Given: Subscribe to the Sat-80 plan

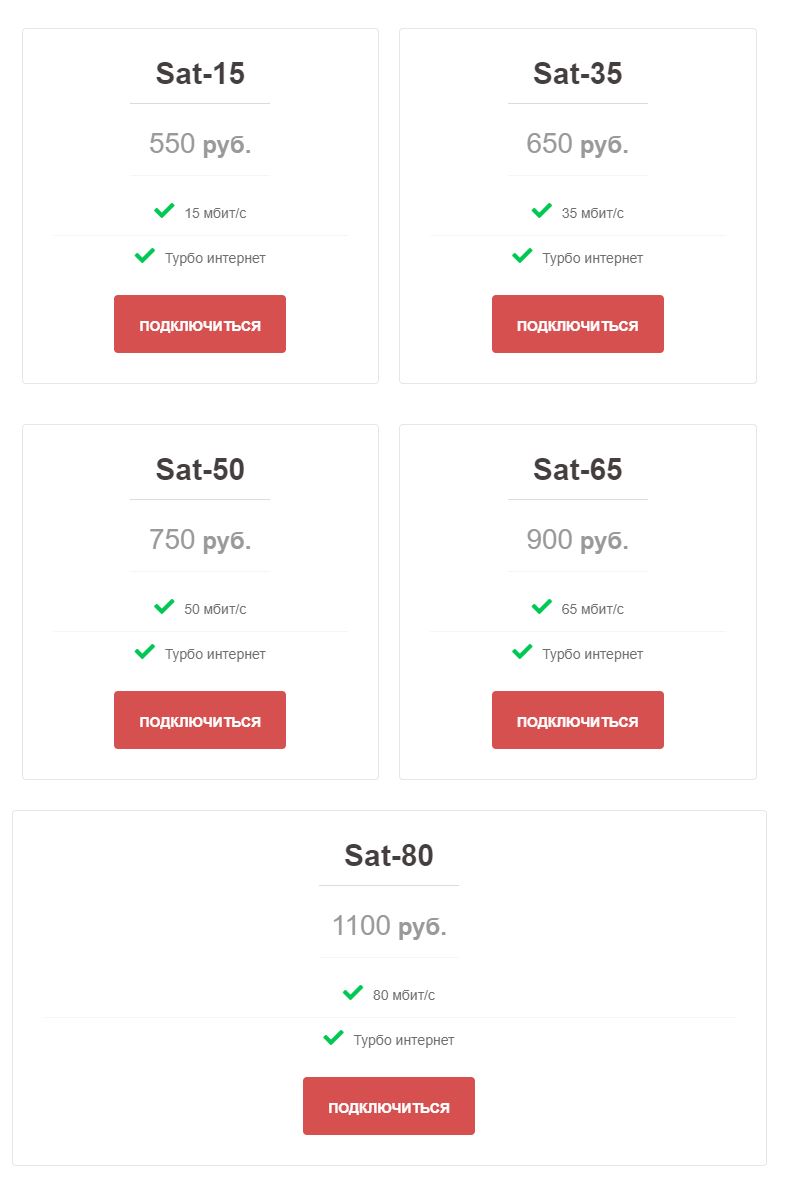Looking at the screenshot, I should pos(388,1106).
